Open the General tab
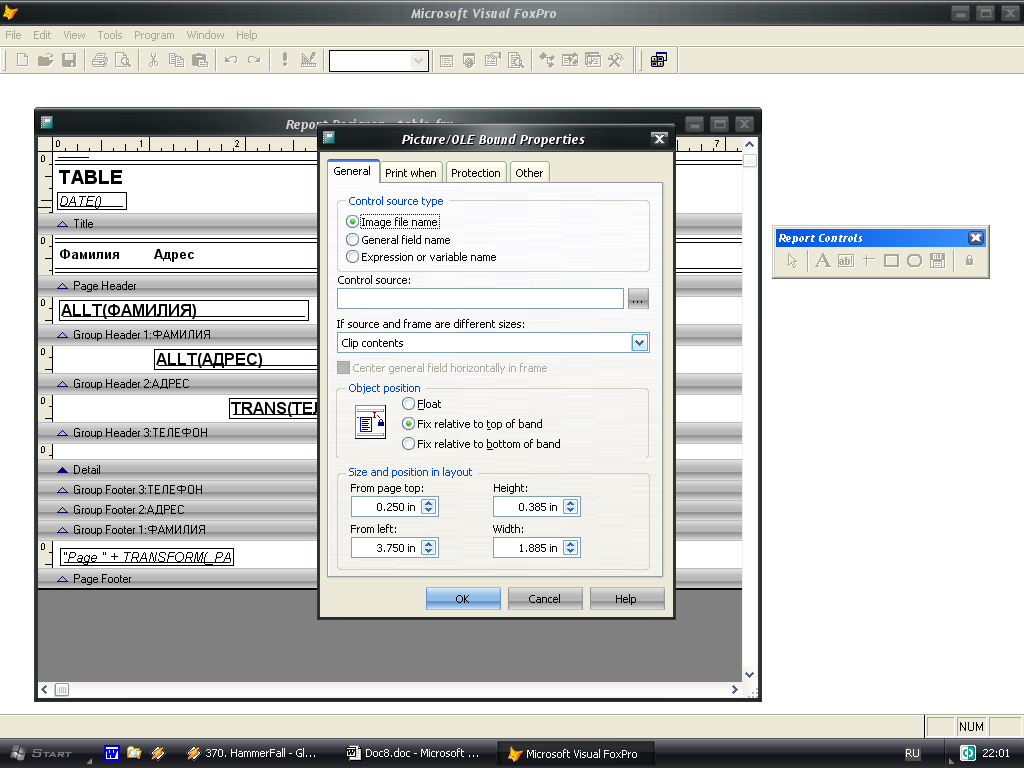1024x768 pixels. 352,171
